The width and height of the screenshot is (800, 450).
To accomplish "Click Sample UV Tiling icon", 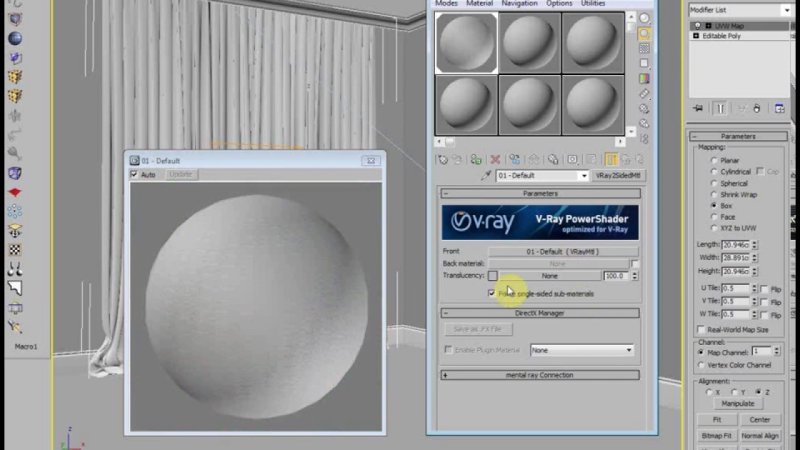I will coord(644,63).
